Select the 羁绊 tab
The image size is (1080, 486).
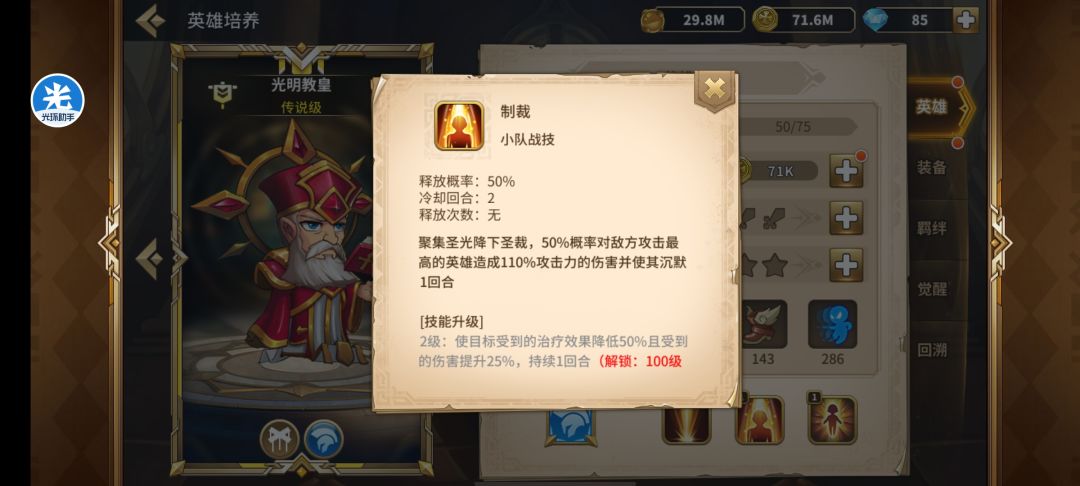coord(931,229)
